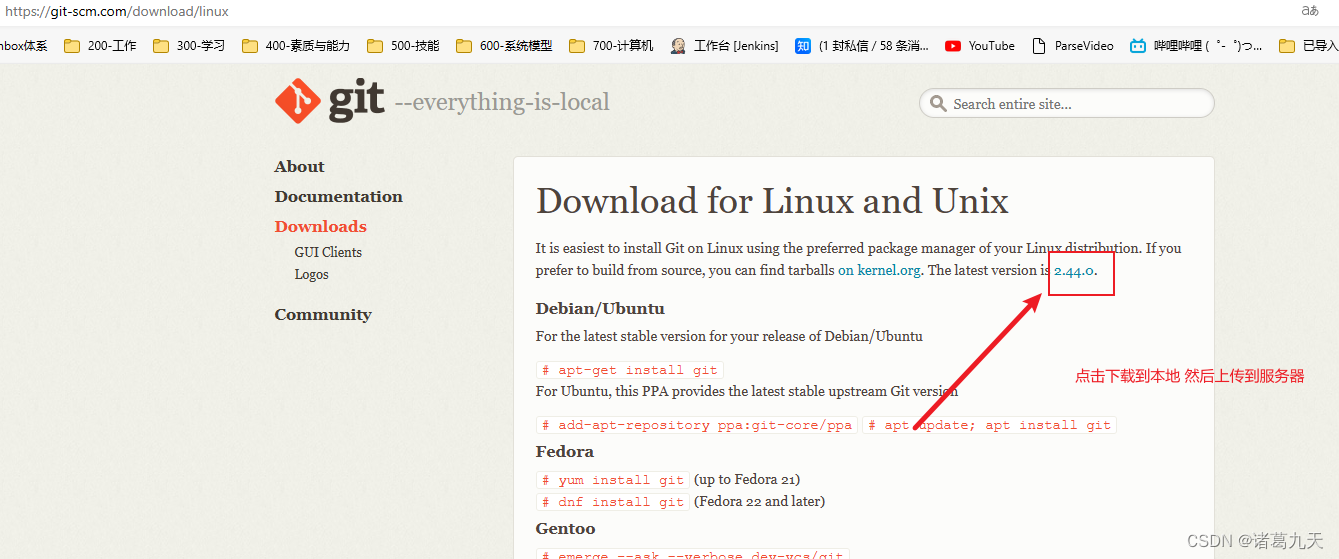
Task: Open the YouTube bookmark
Action: pos(980,45)
